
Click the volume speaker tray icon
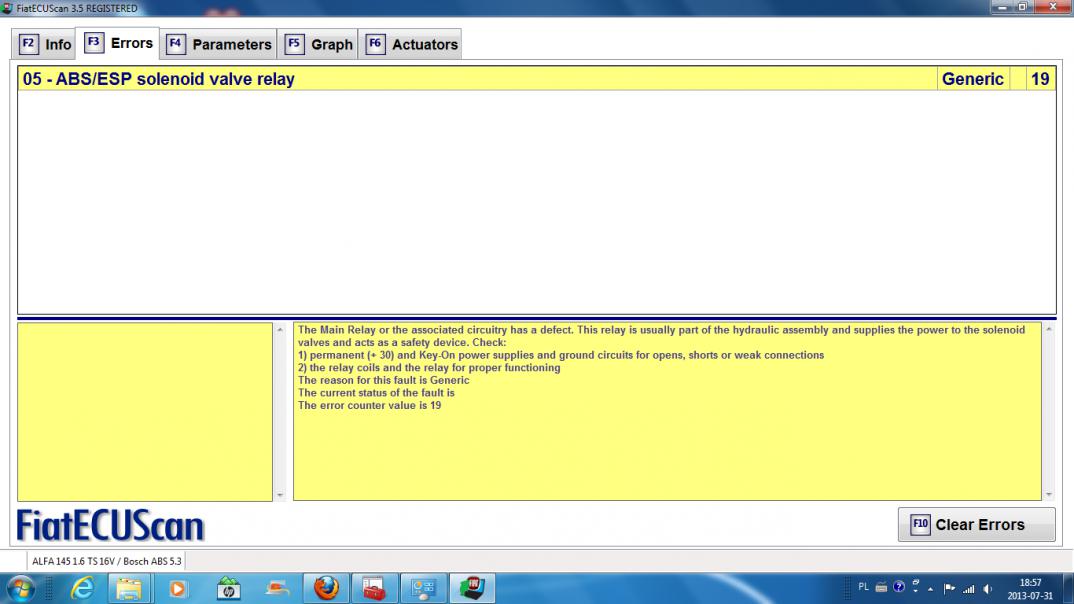(988, 588)
